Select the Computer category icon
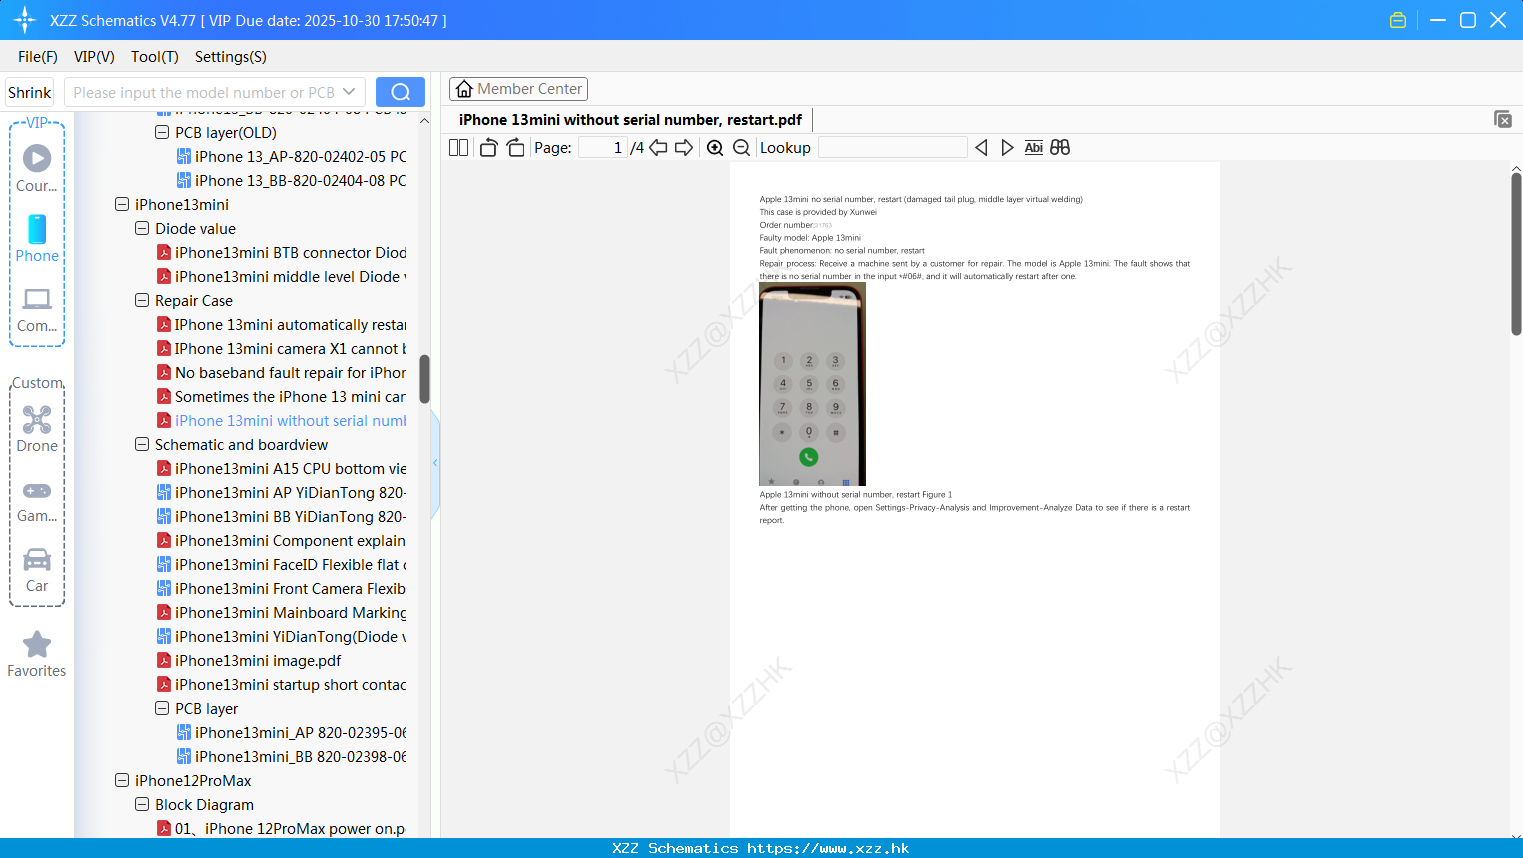 [x=37, y=309]
